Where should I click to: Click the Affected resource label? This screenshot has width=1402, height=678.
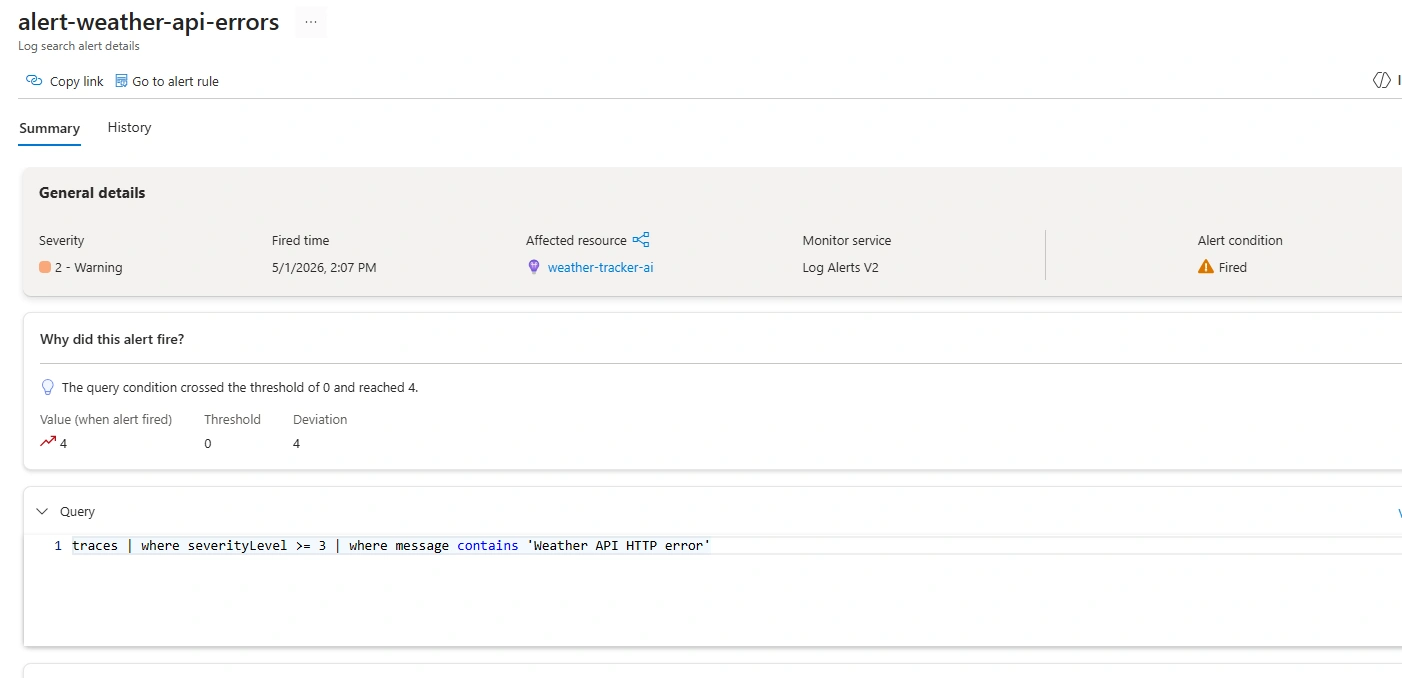[x=576, y=240]
